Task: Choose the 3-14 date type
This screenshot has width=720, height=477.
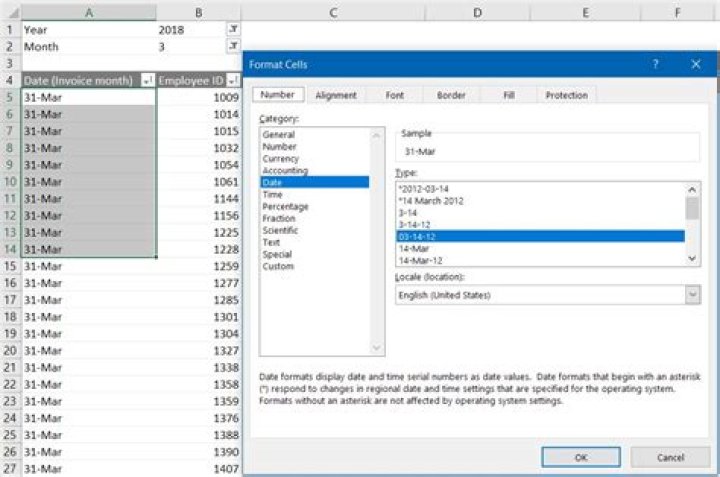Action: pos(540,213)
